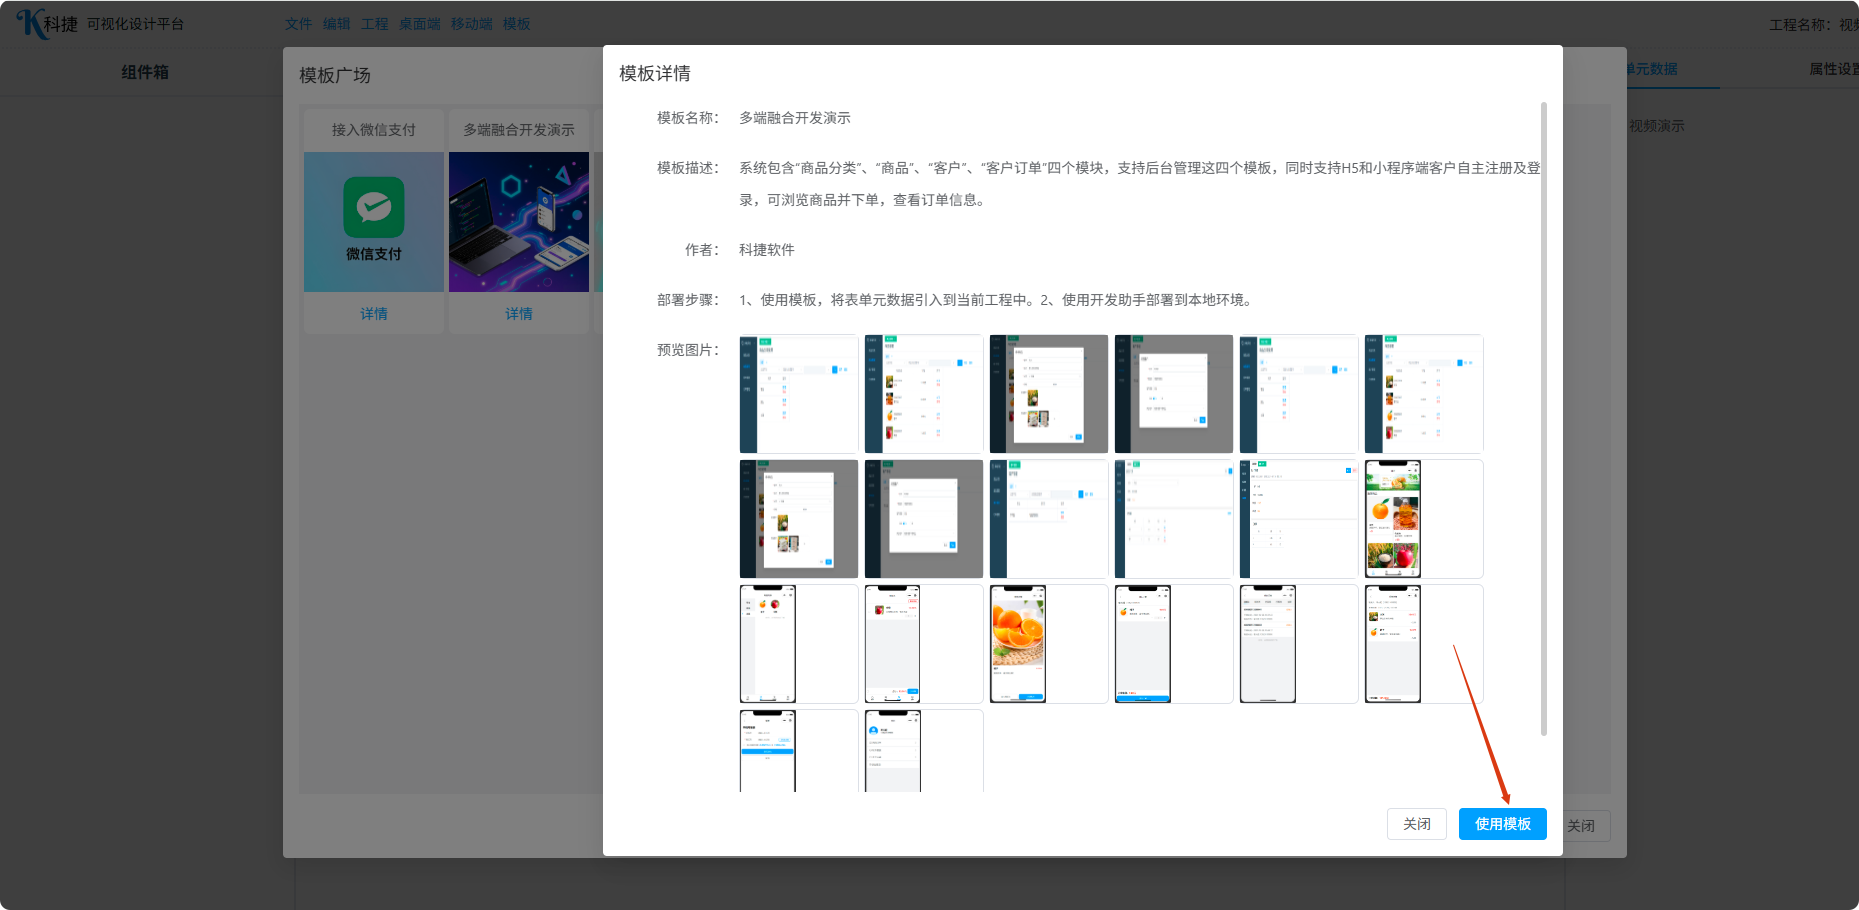Open the 移动端 menu

pos(471,24)
